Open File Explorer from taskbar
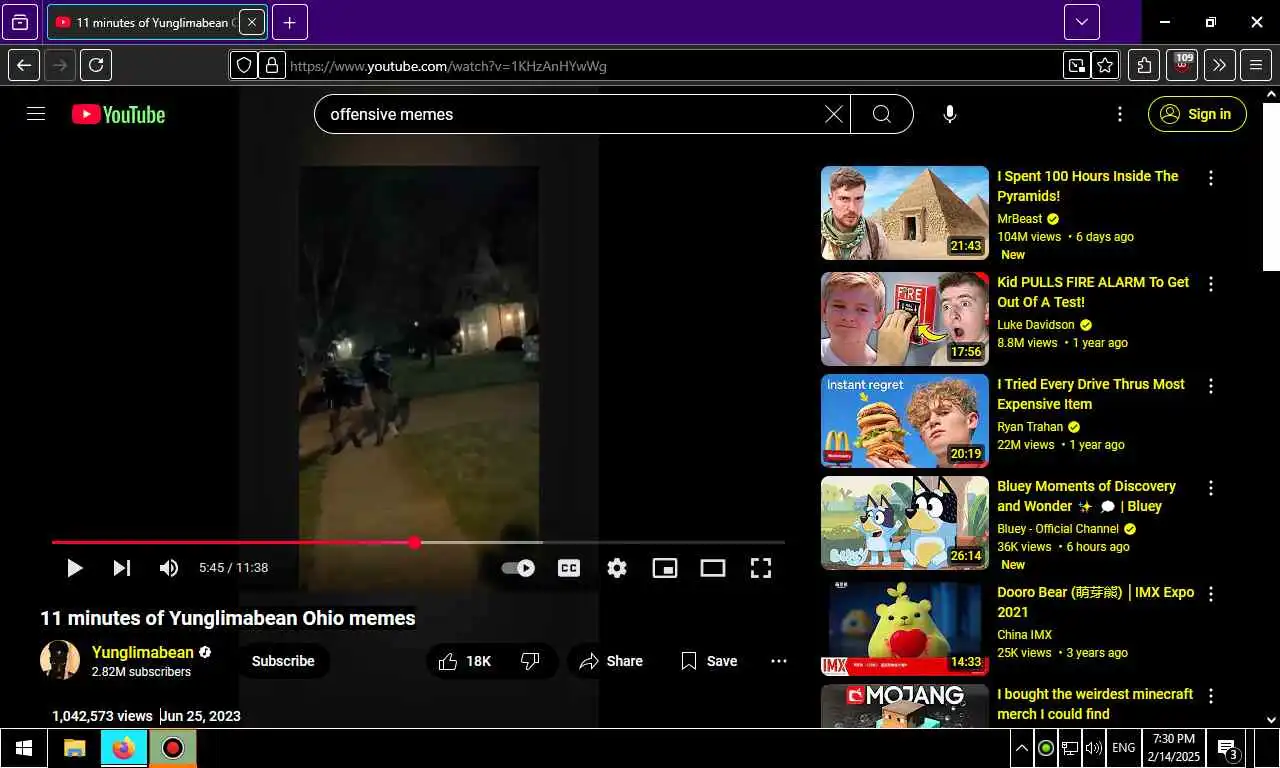This screenshot has height=768, width=1280. click(x=74, y=748)
